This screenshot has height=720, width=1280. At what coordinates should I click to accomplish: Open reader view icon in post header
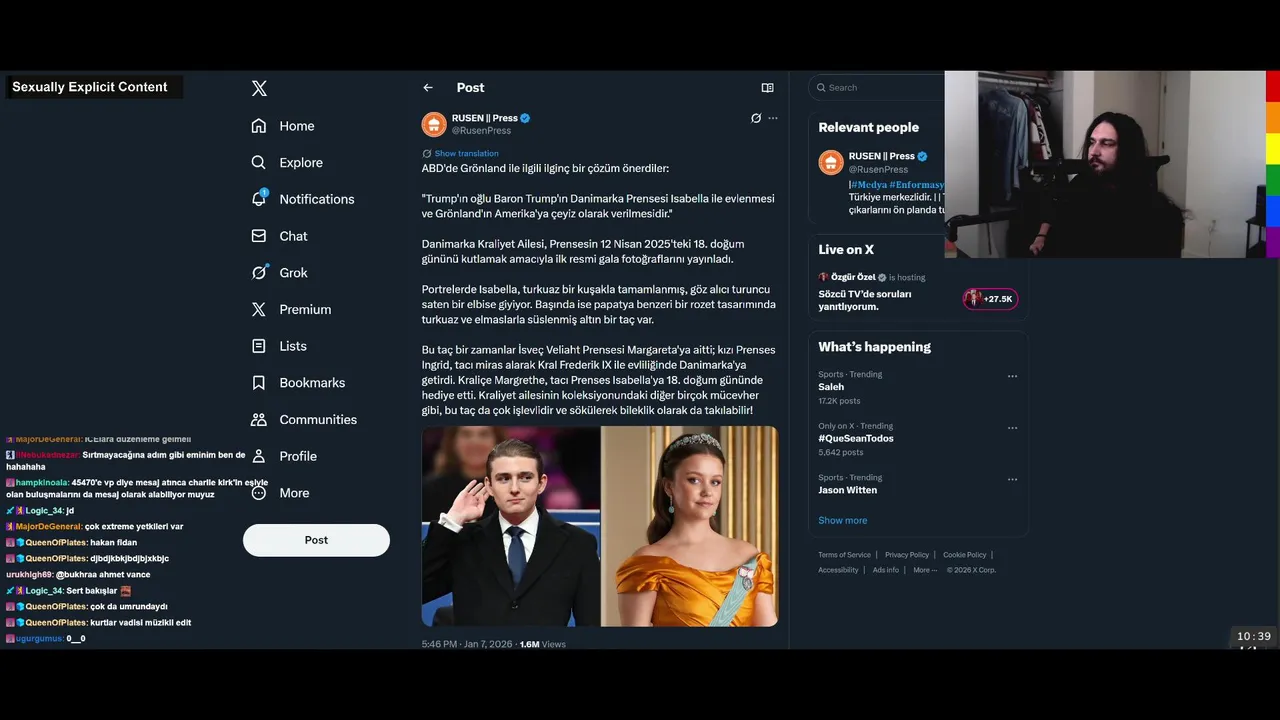[767, 88]
